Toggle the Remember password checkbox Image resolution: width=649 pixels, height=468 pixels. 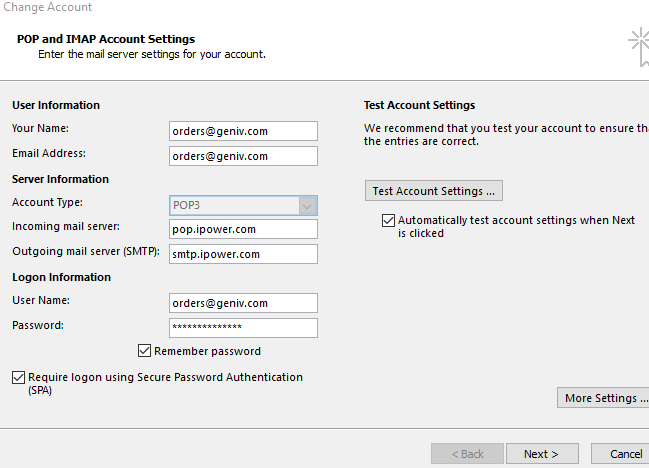click(144, 350)
